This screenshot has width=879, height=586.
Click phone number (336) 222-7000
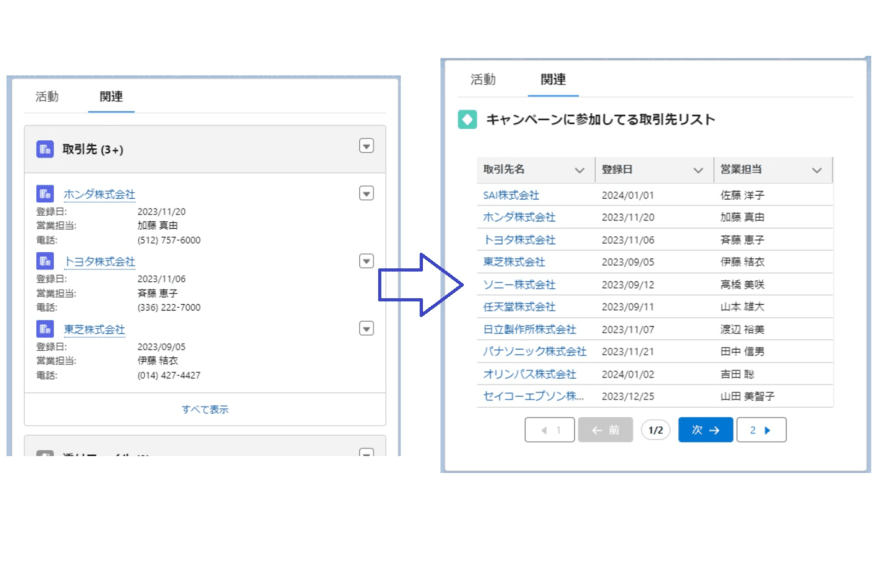click(169, 307)
